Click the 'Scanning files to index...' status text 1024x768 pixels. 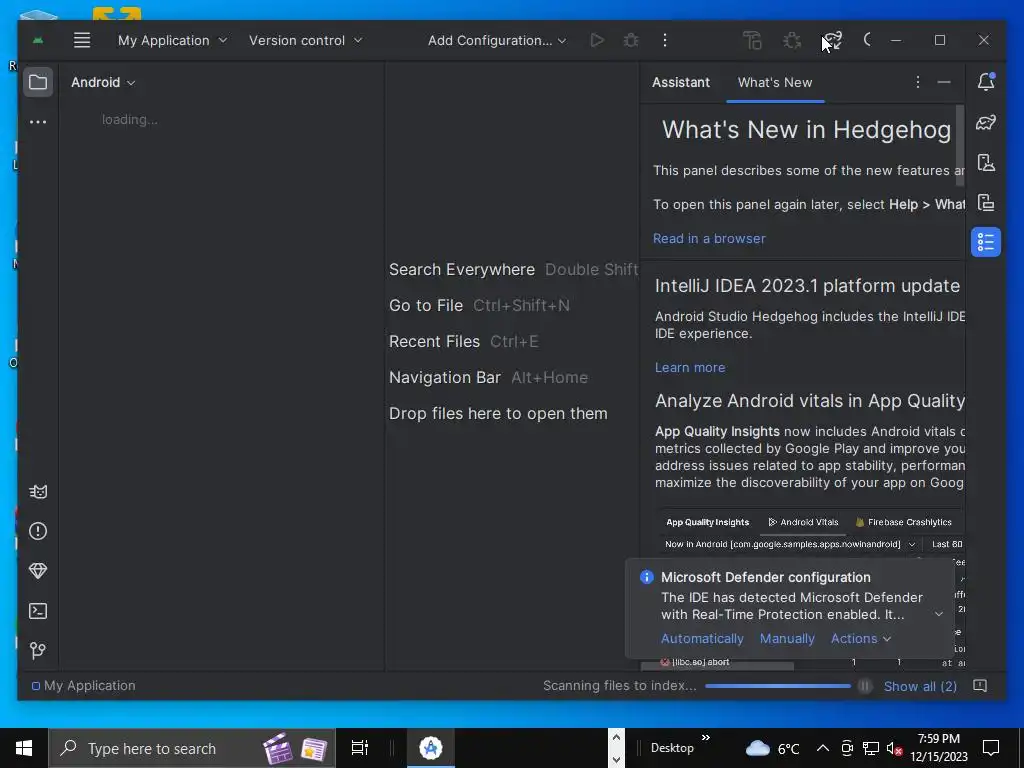click(619, 686)
